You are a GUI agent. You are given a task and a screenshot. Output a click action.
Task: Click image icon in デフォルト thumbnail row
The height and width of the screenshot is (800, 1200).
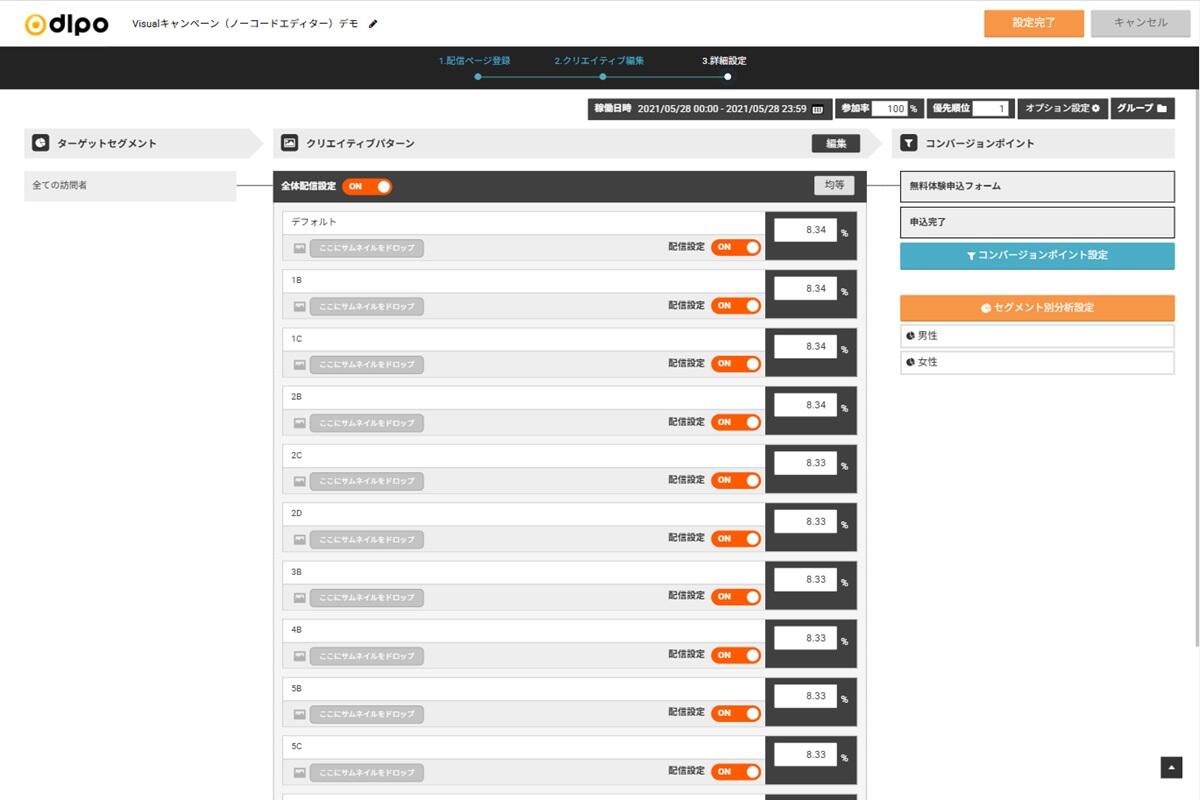click(x=299, y=248)
